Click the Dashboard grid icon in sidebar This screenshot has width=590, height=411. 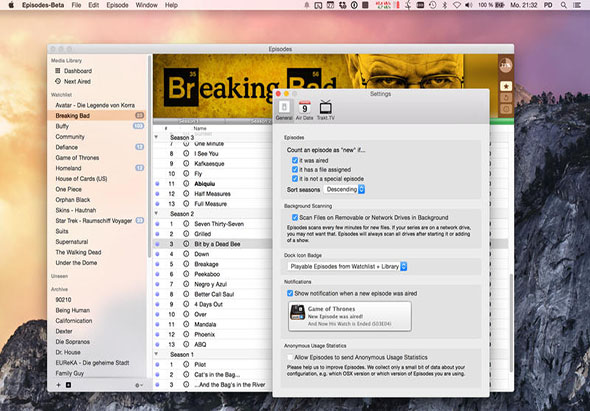(x=58, y=70)
